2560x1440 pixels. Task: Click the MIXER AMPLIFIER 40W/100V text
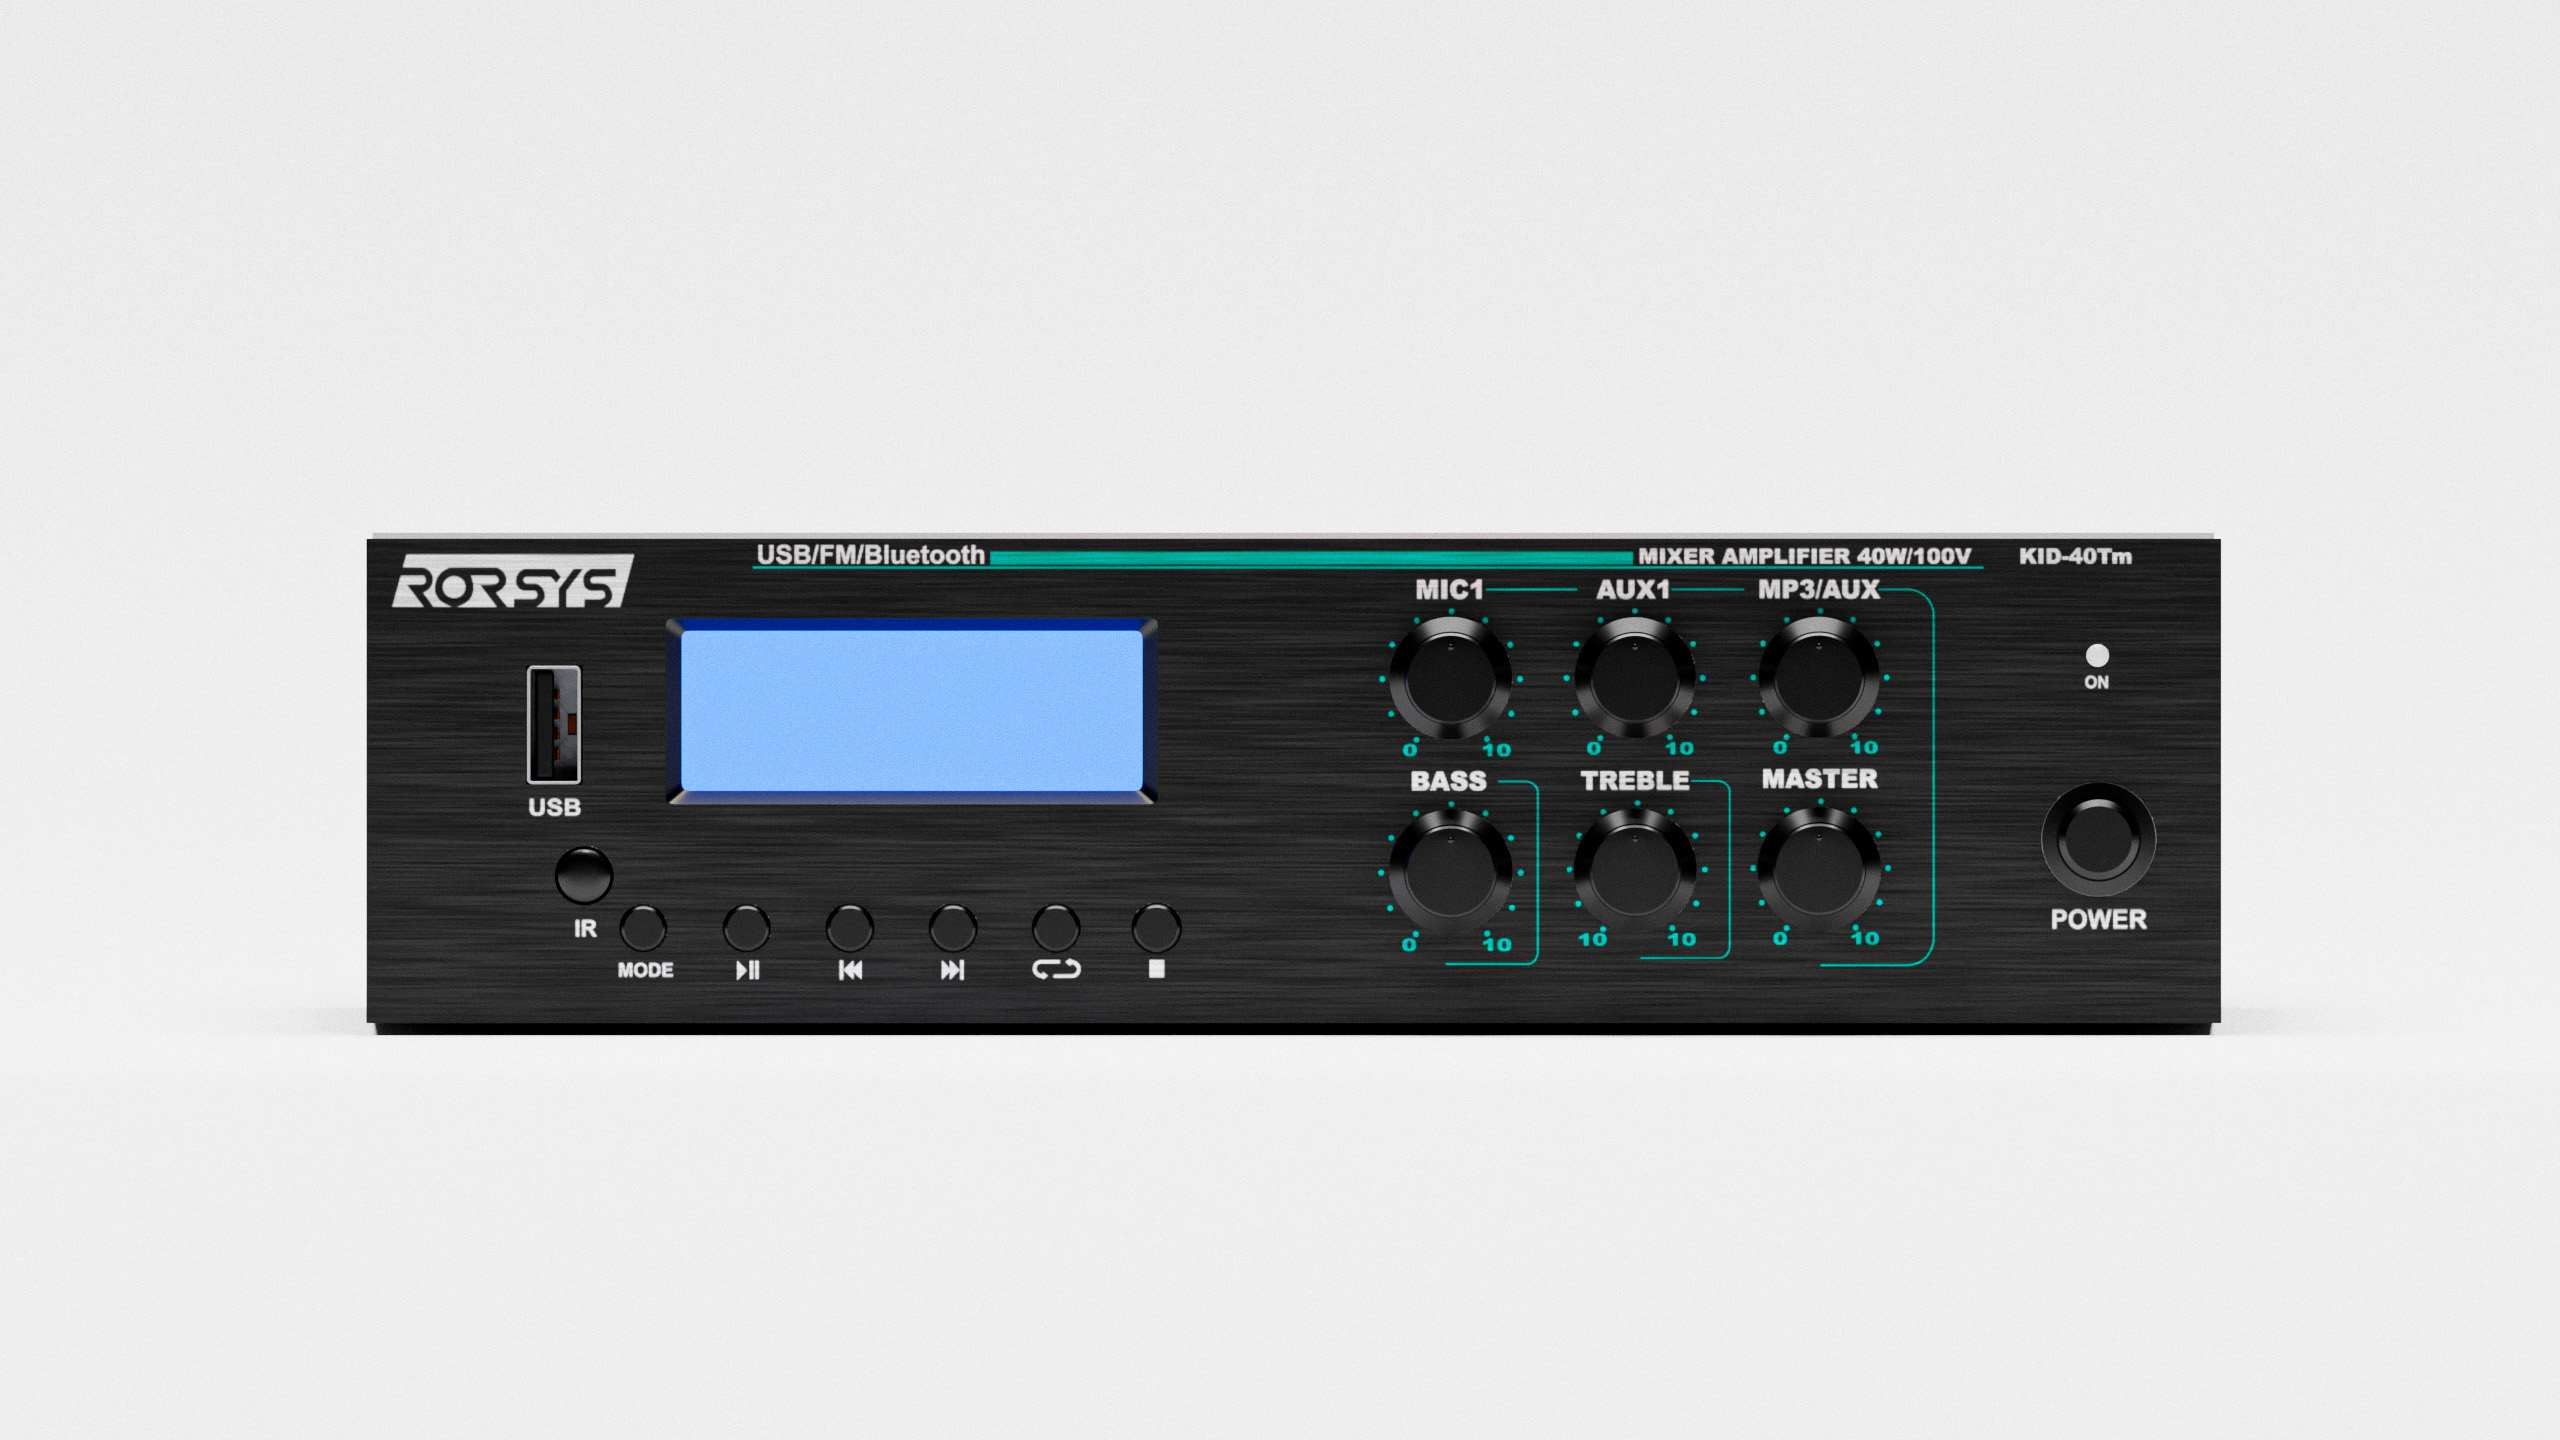coord(1804,556)
